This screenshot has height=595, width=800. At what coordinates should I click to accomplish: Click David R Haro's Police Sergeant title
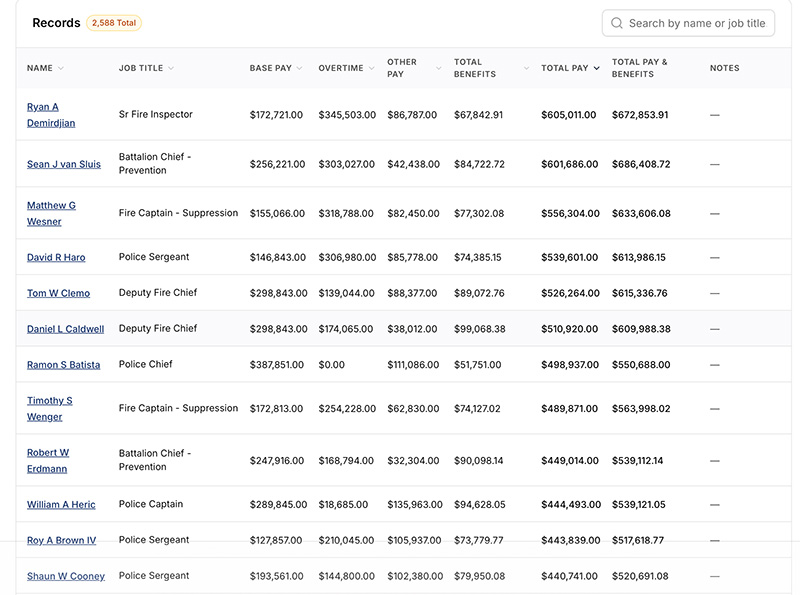(x=154, y=257)
